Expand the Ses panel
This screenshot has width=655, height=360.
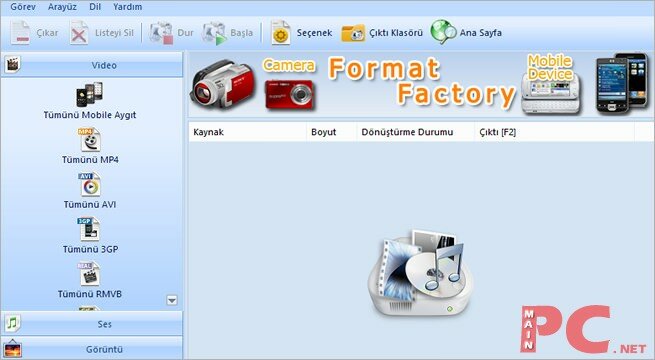tap(92, 324)
